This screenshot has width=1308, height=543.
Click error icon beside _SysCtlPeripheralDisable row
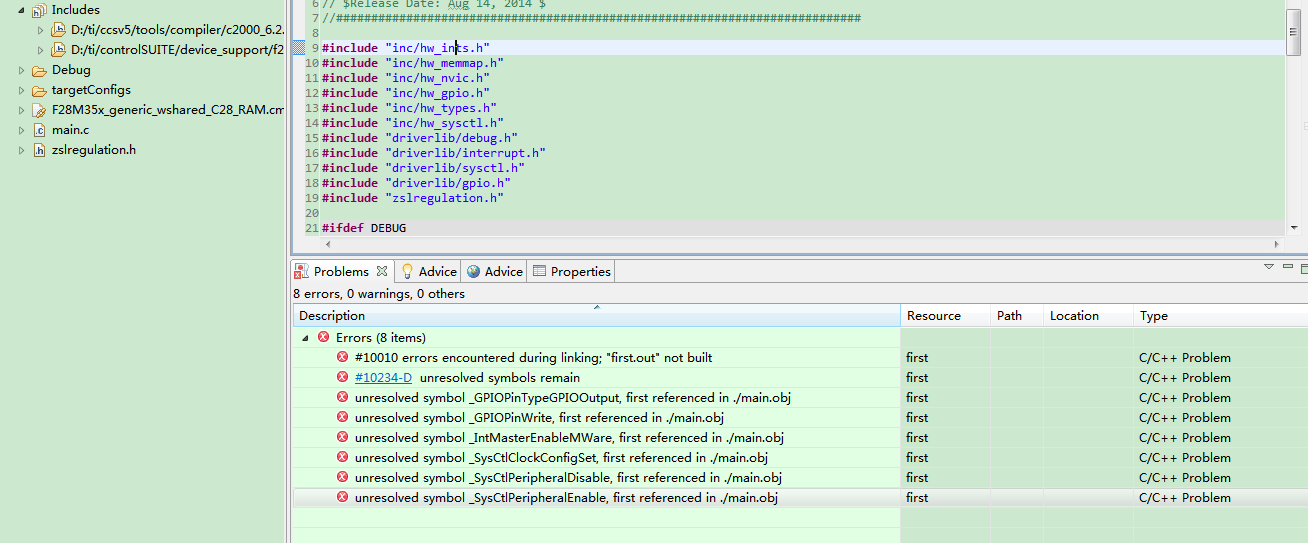342,478
